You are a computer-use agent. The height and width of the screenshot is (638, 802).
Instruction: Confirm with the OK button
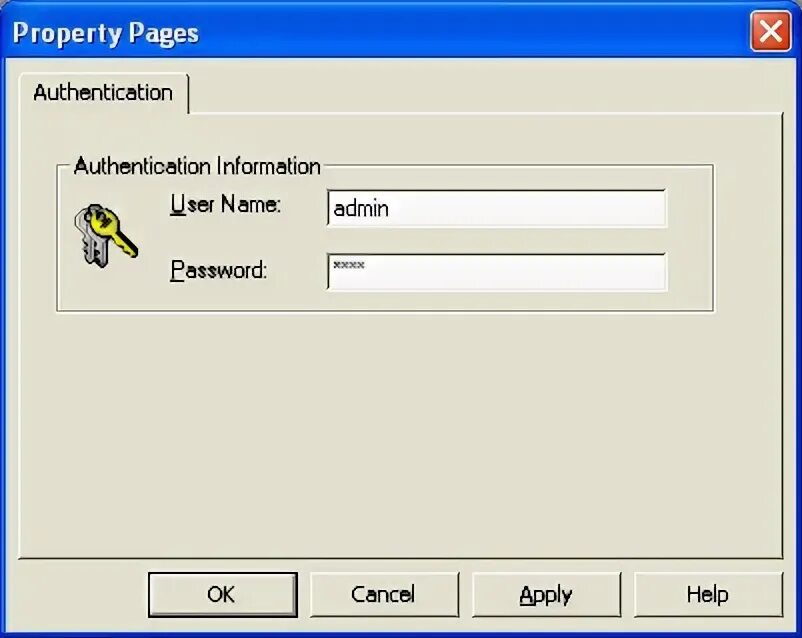tap(222, 595)
